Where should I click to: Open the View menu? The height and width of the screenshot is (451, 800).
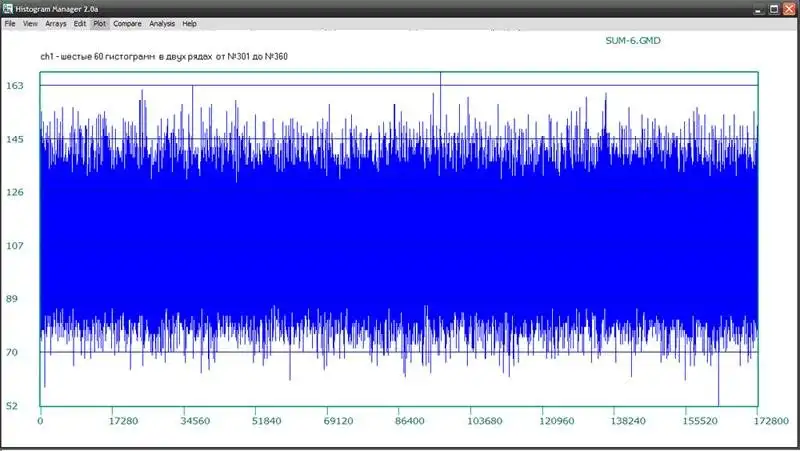point(30,23)
